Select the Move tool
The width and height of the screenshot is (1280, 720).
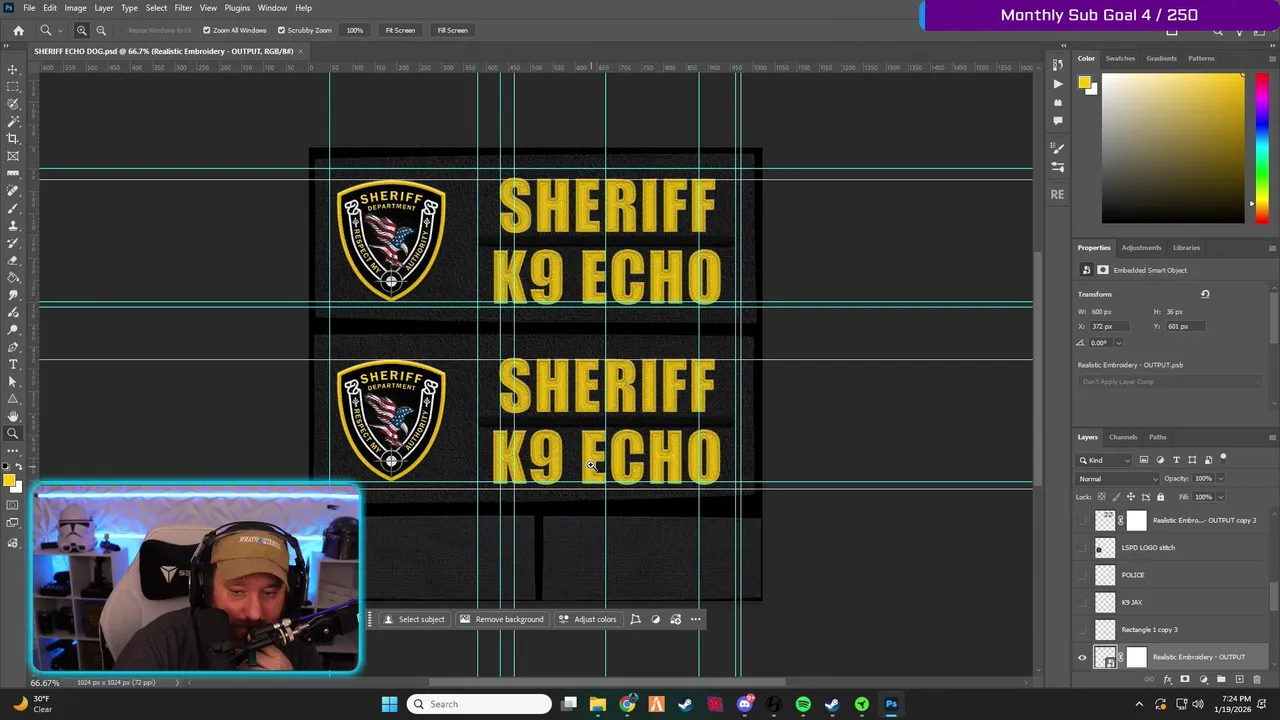tap(13, 69)
